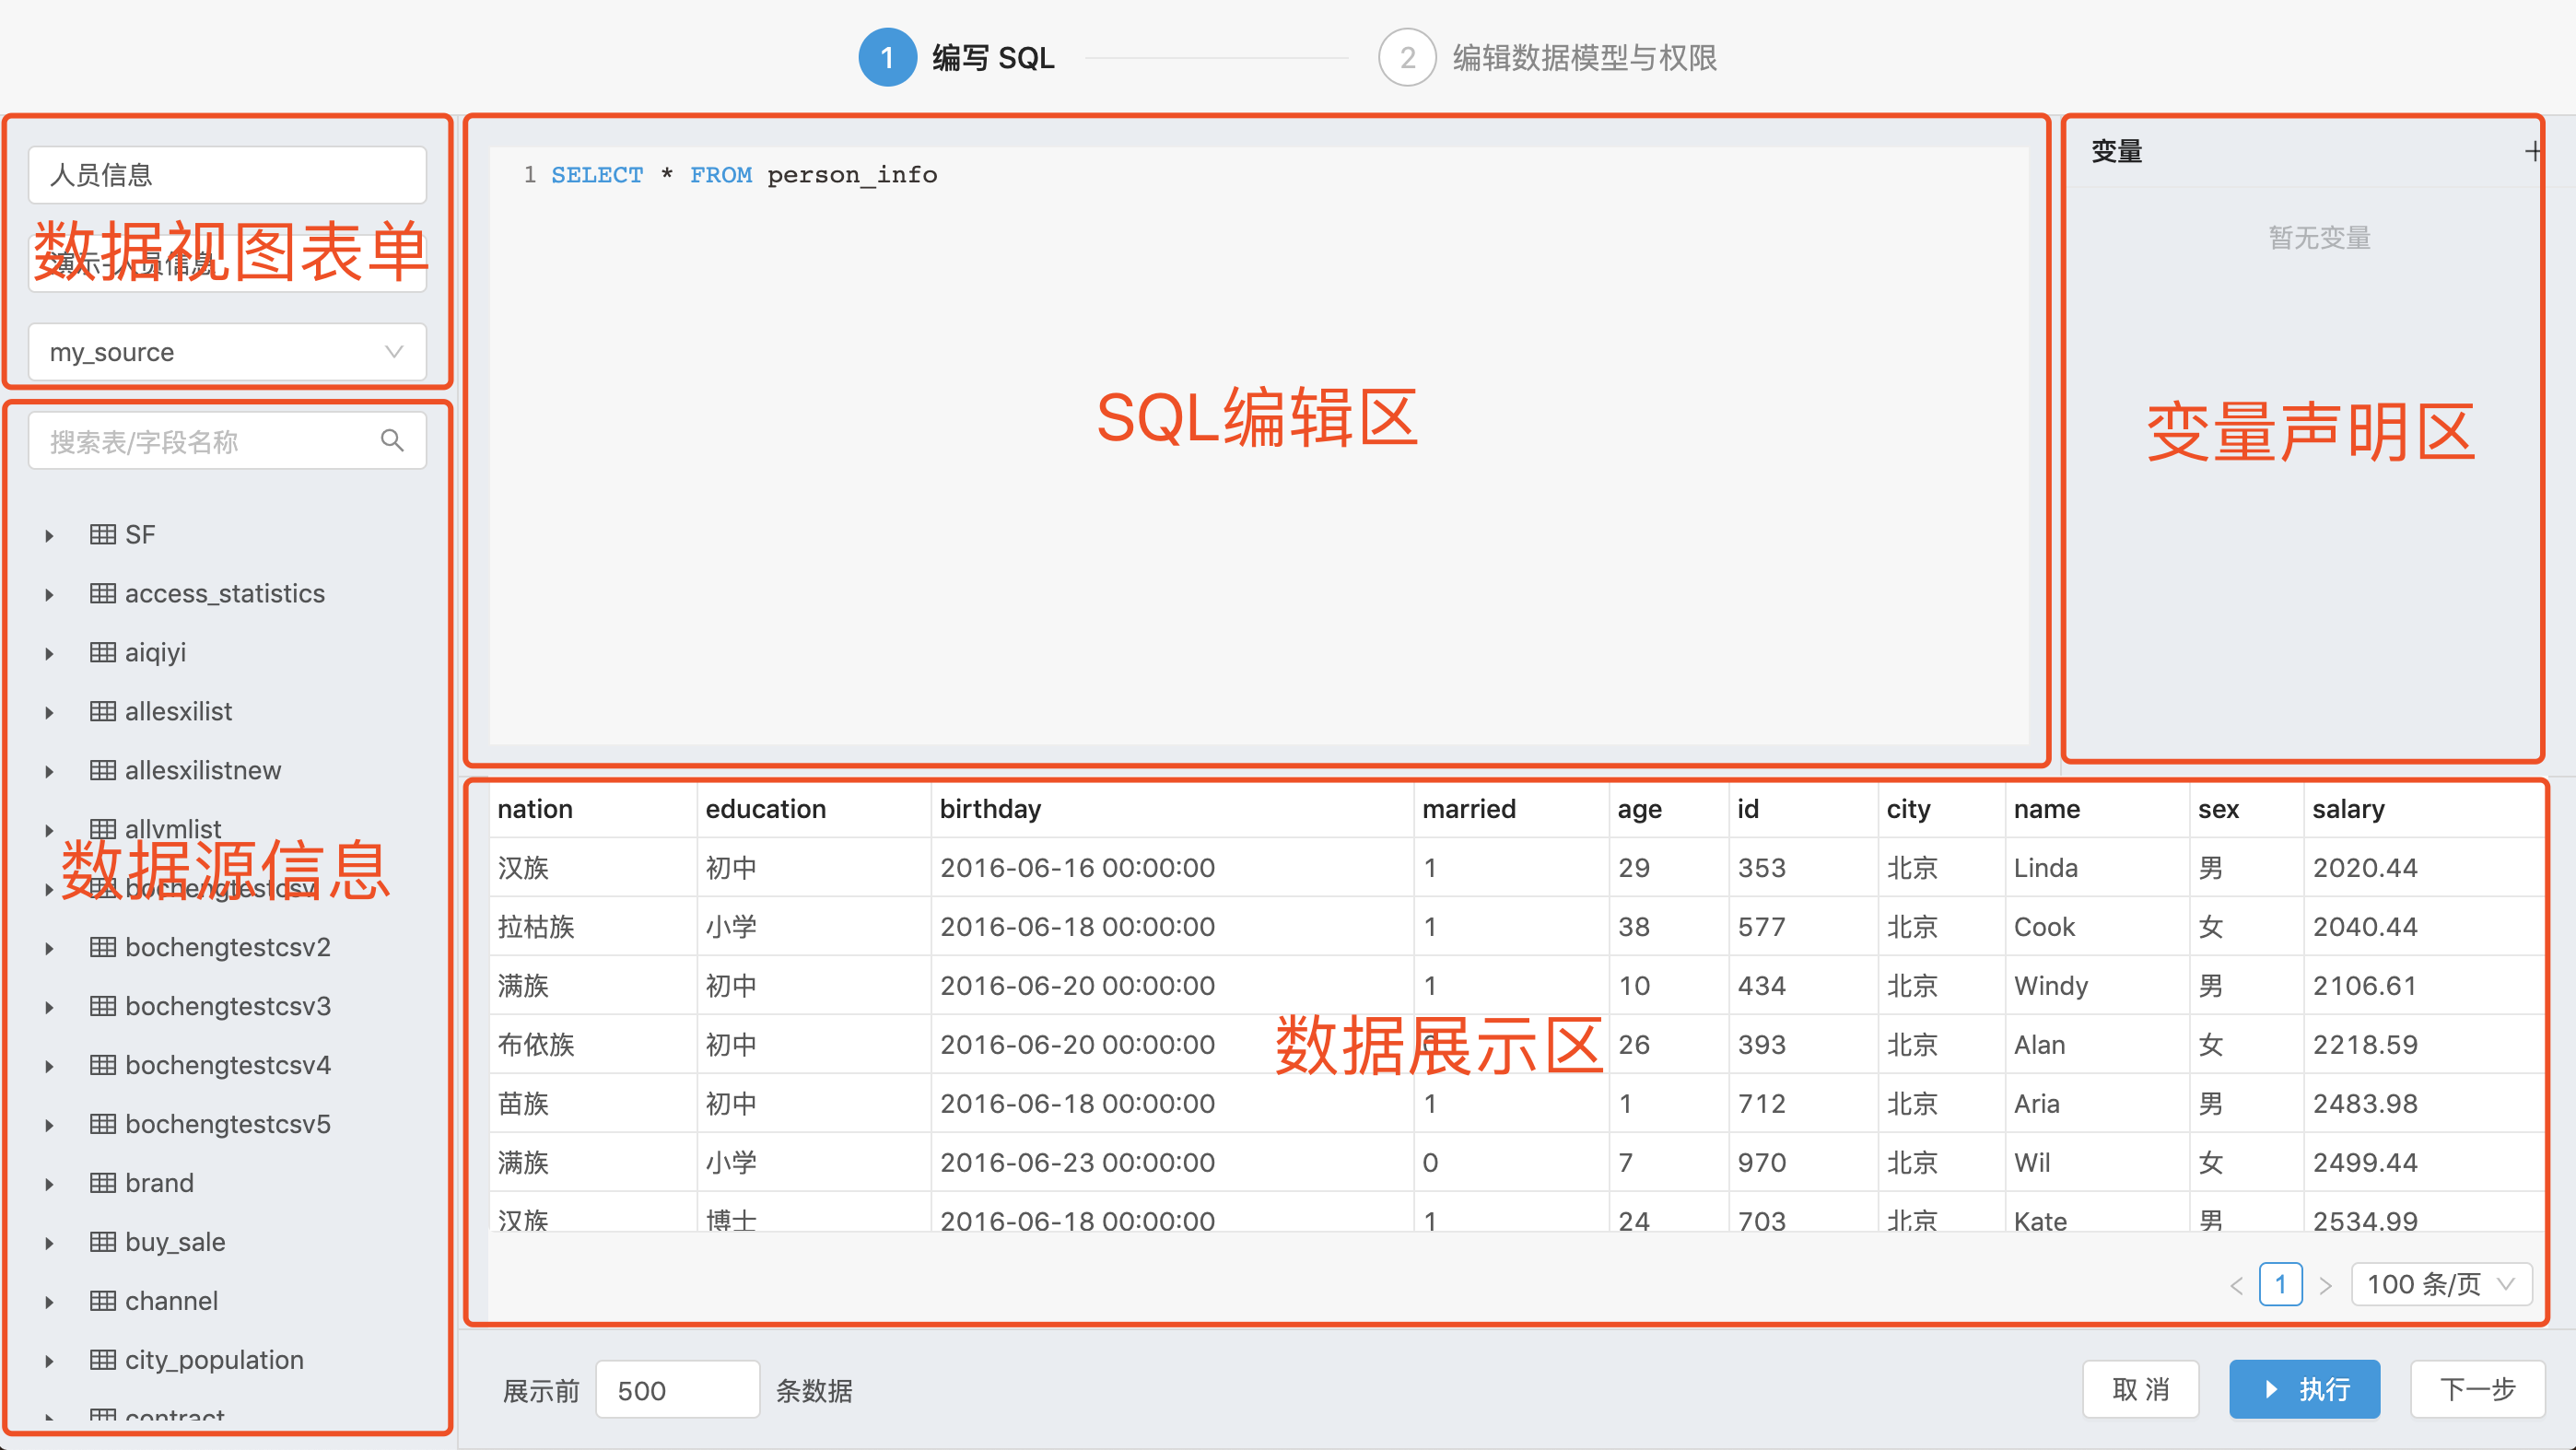Click the 取消 cancel button
The image size is (2576, 1450).
[x=2140, y=1389]
